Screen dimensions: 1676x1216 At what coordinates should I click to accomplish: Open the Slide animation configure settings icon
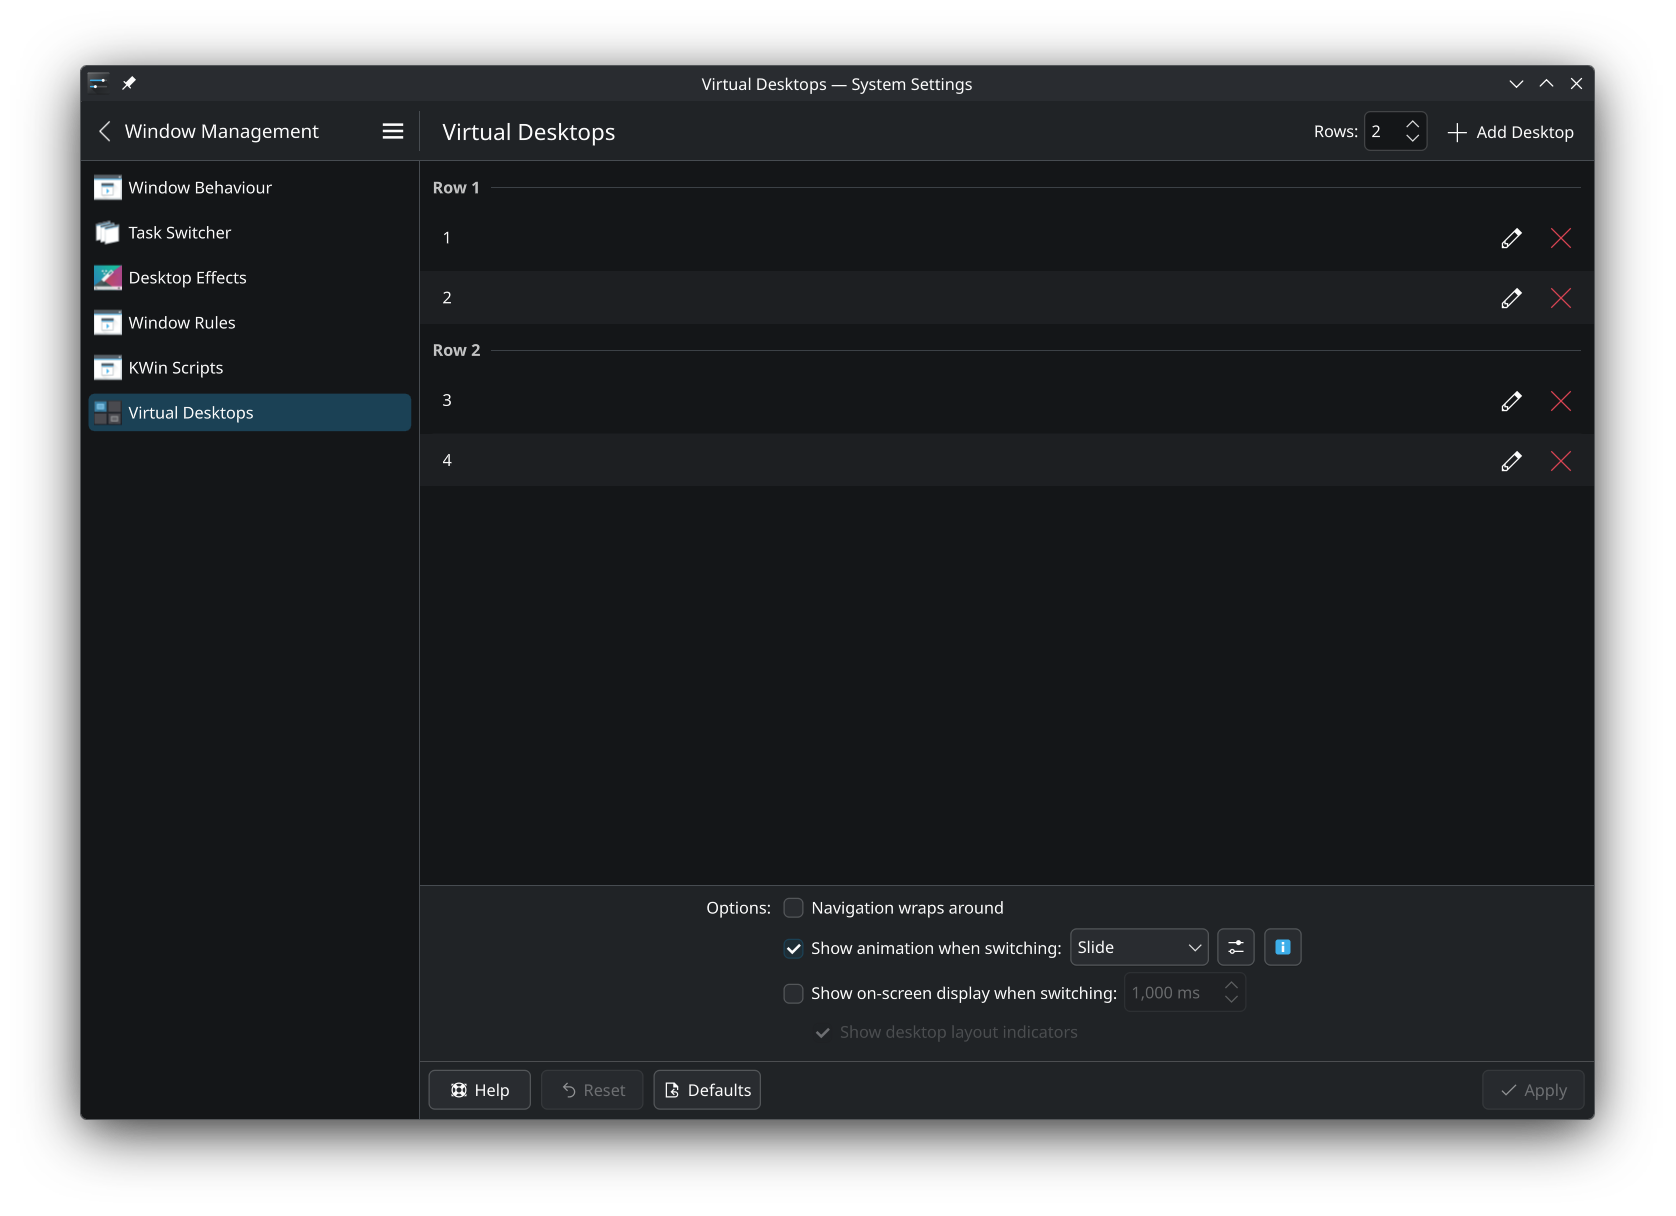tap(1236, 947)
